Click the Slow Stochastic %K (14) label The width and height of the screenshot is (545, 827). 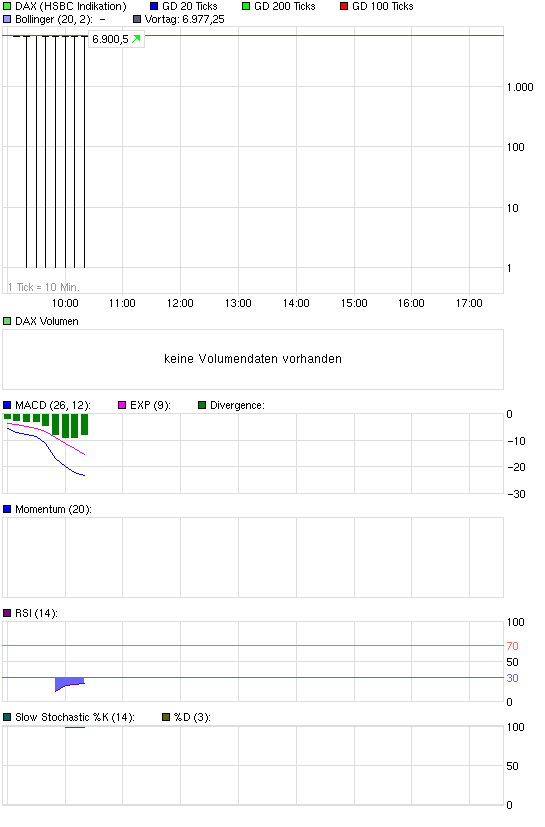(x=75, y=717)
